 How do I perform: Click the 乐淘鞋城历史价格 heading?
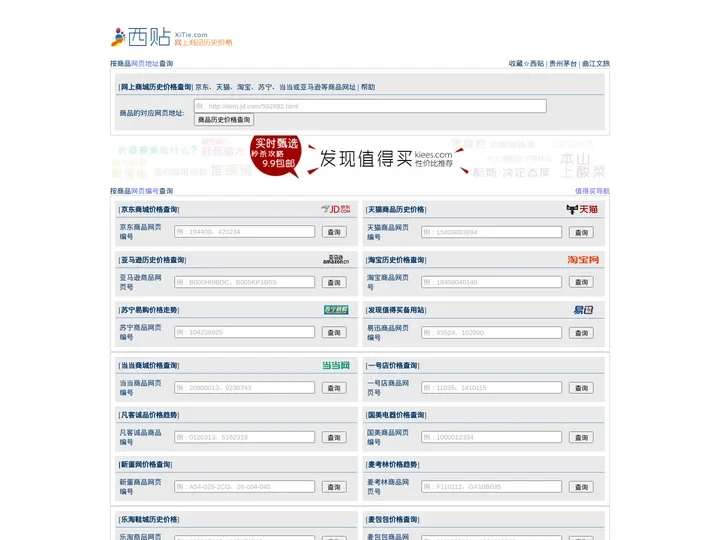click(149, 519)
